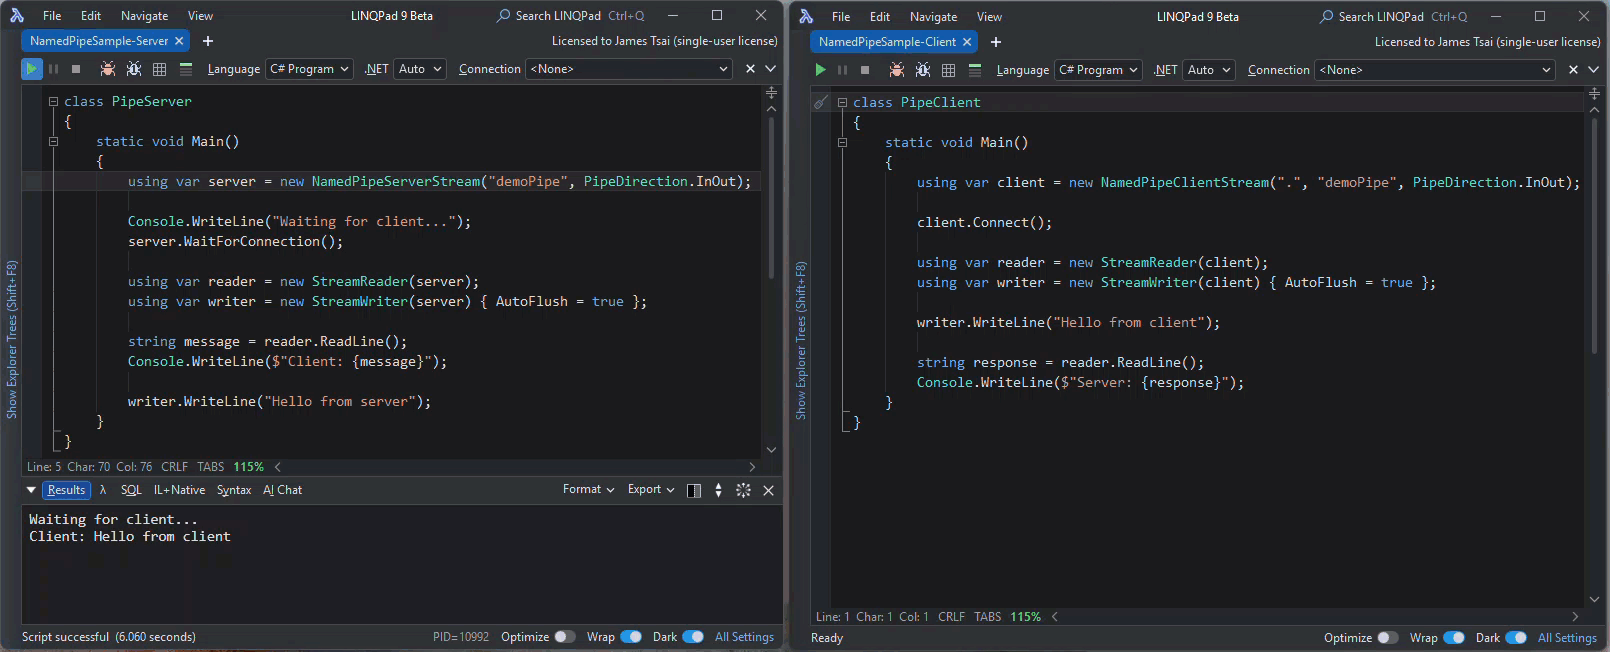1610x652 pixels.
Task: Click the green lines icon in server toolbar
Action: (186, 69)
